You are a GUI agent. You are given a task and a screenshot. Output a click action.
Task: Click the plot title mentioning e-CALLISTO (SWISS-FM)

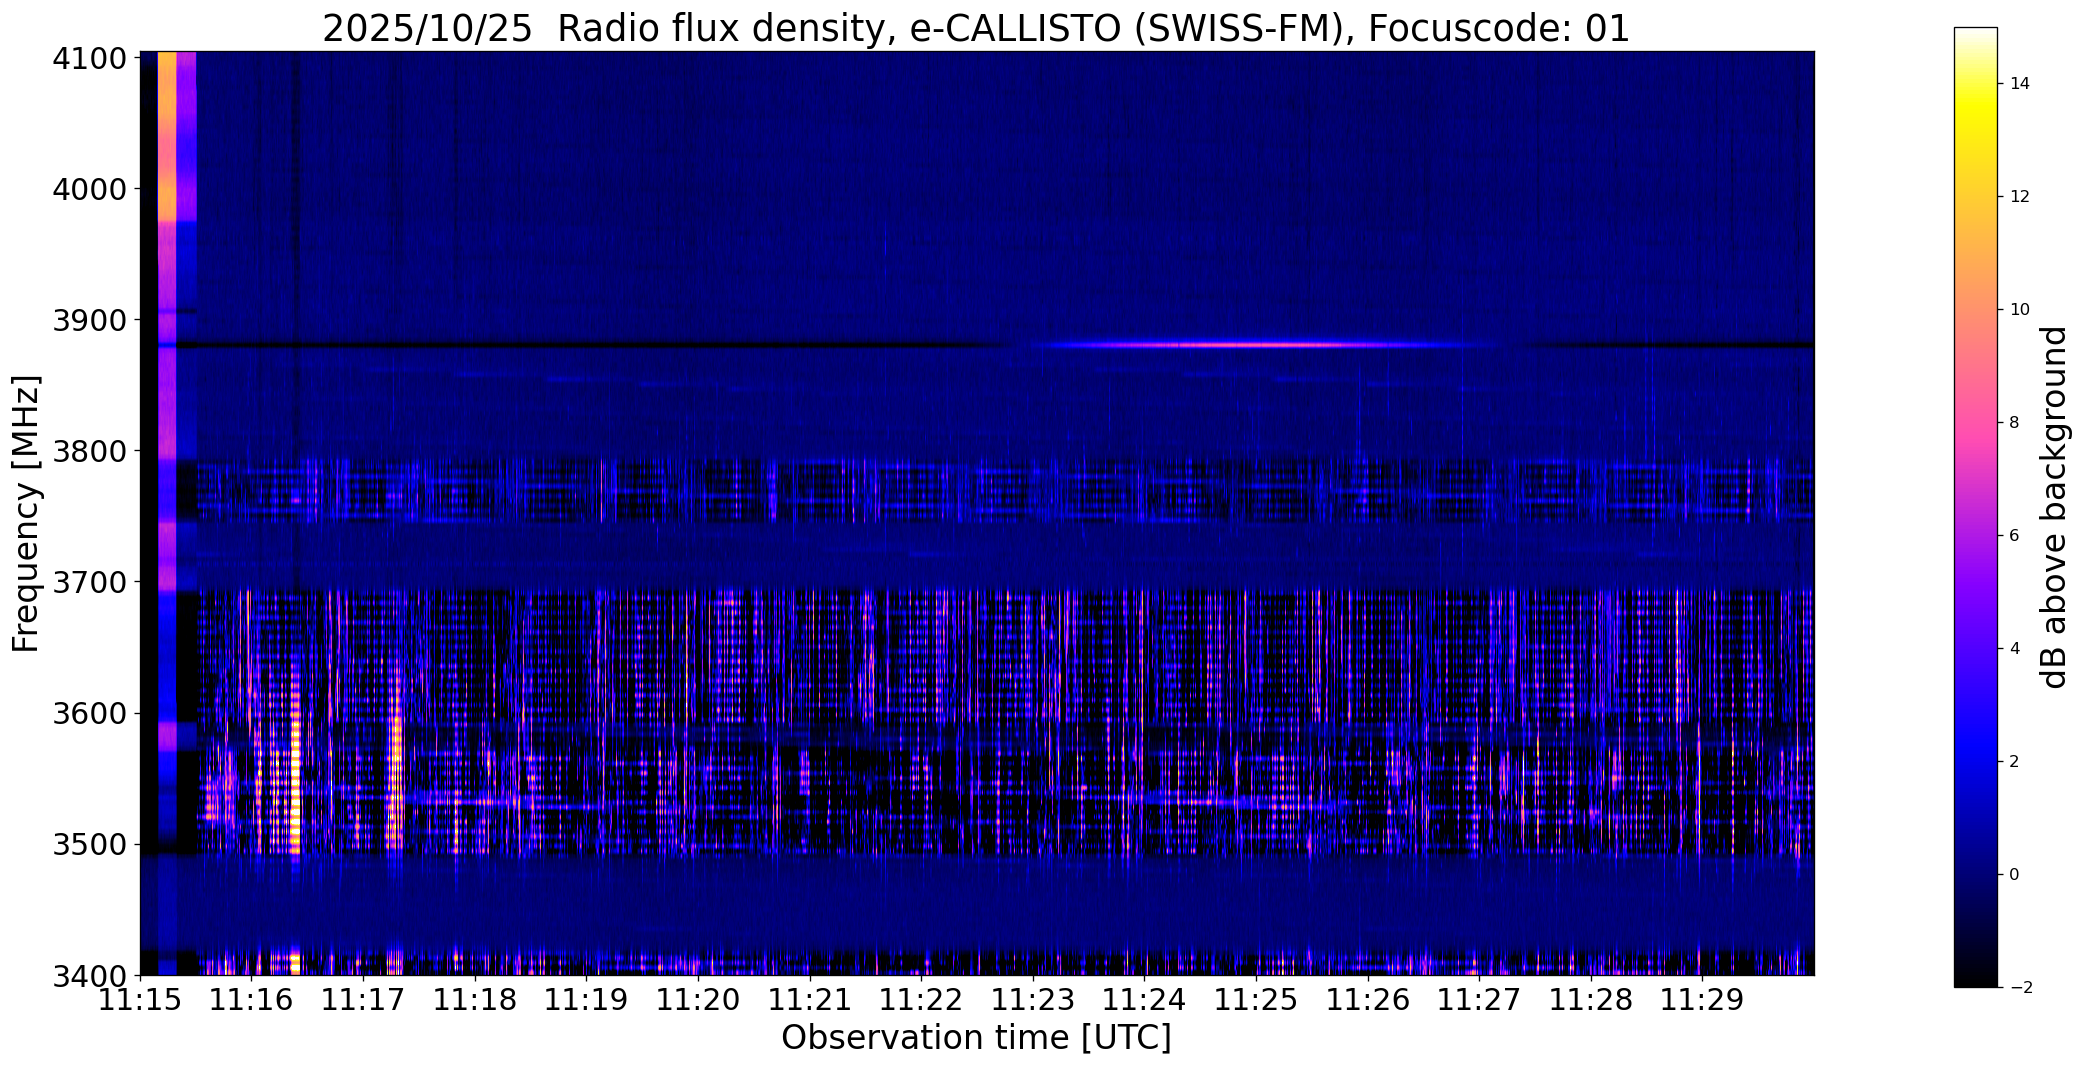click(976, 28)
